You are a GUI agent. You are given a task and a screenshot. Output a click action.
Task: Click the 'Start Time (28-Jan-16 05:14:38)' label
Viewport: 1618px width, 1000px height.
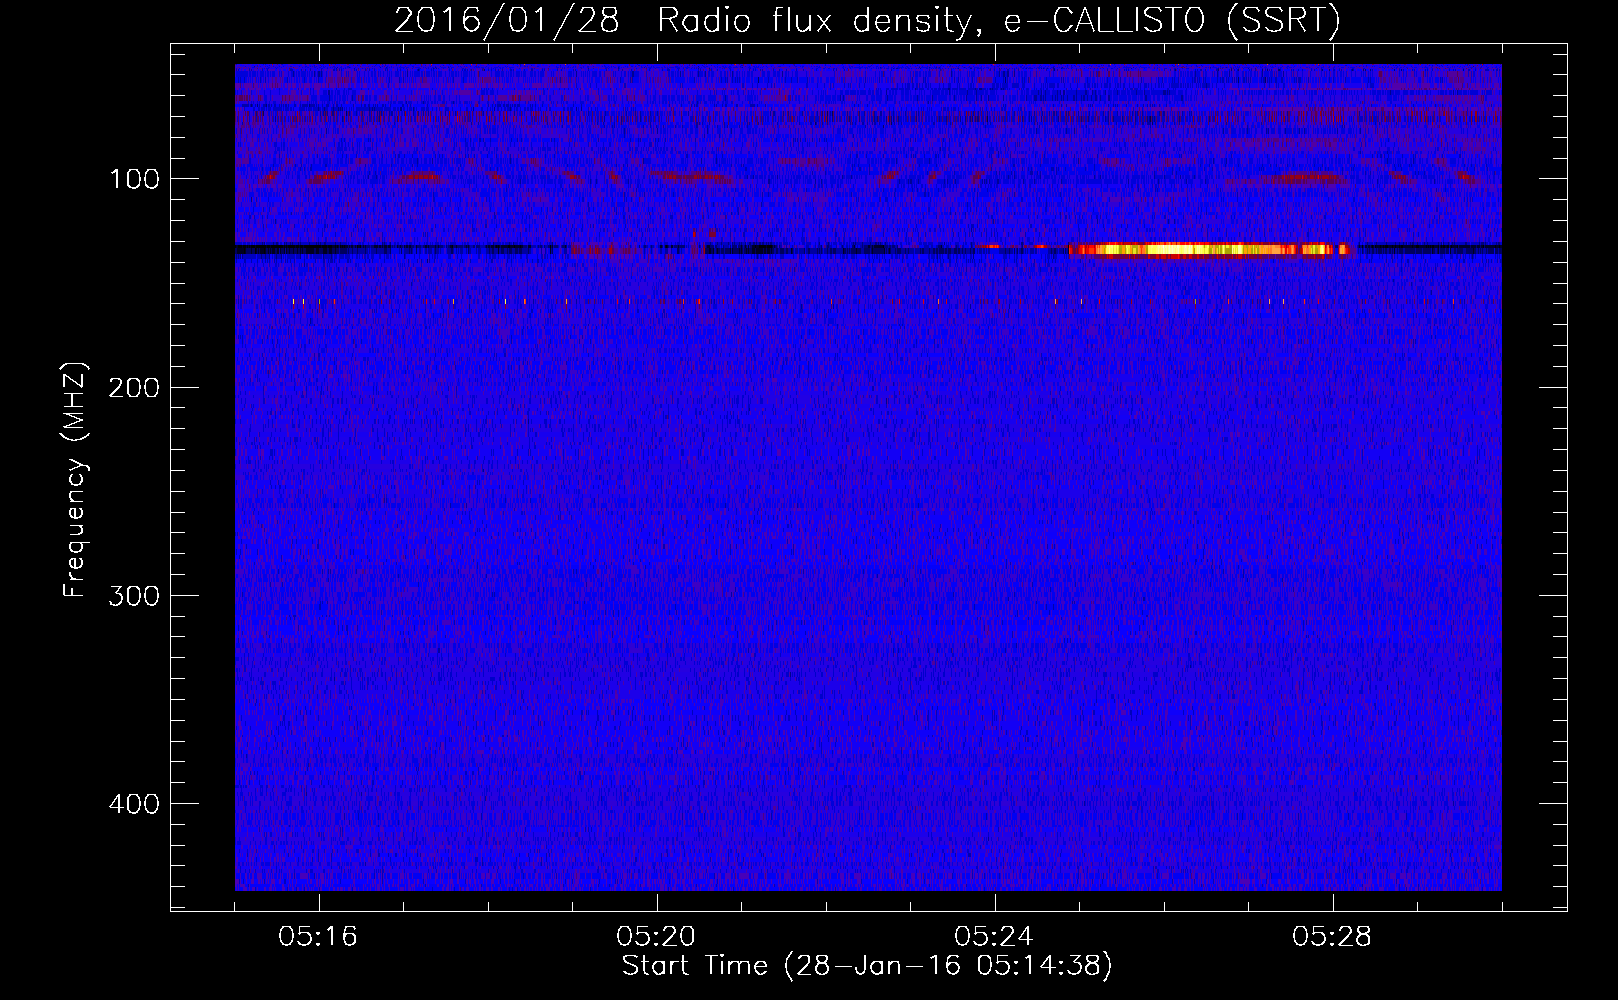[x=867, y=966]
